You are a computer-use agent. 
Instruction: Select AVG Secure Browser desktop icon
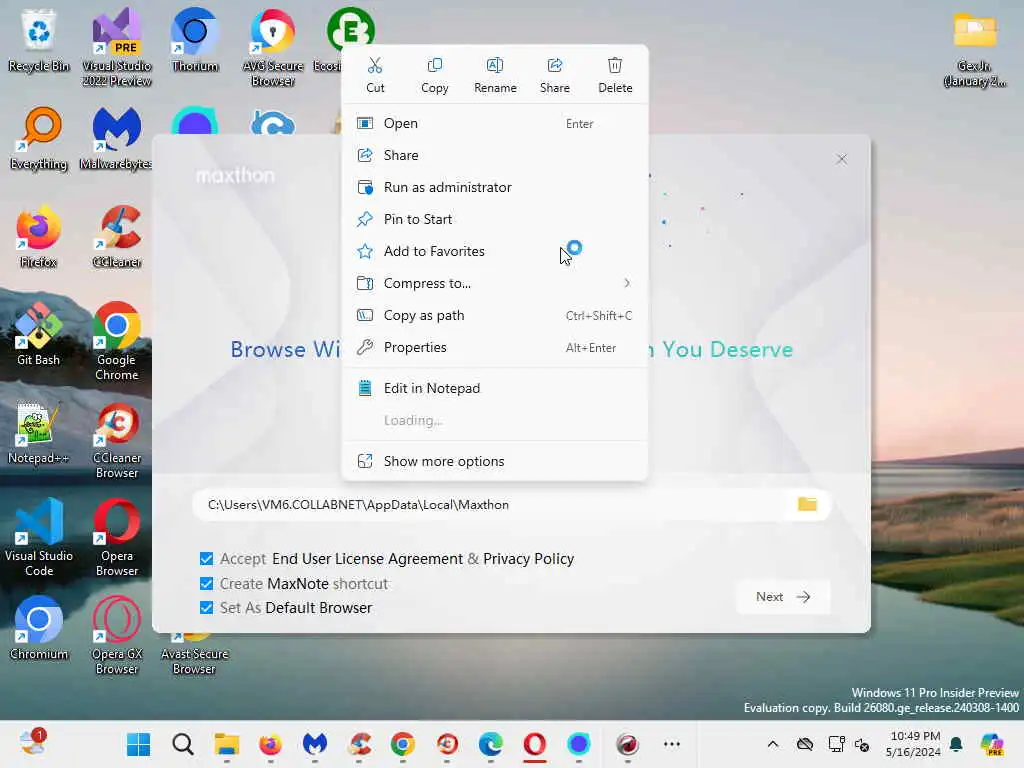273,48
